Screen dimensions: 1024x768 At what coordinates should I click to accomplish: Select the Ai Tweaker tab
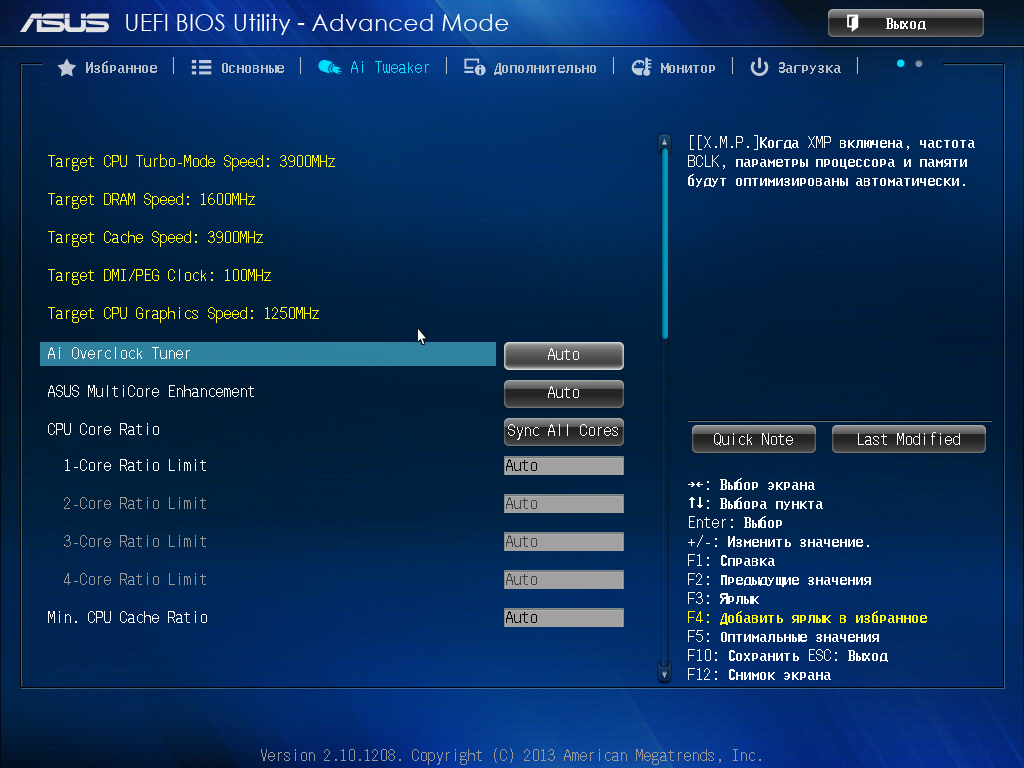(374, 67)
